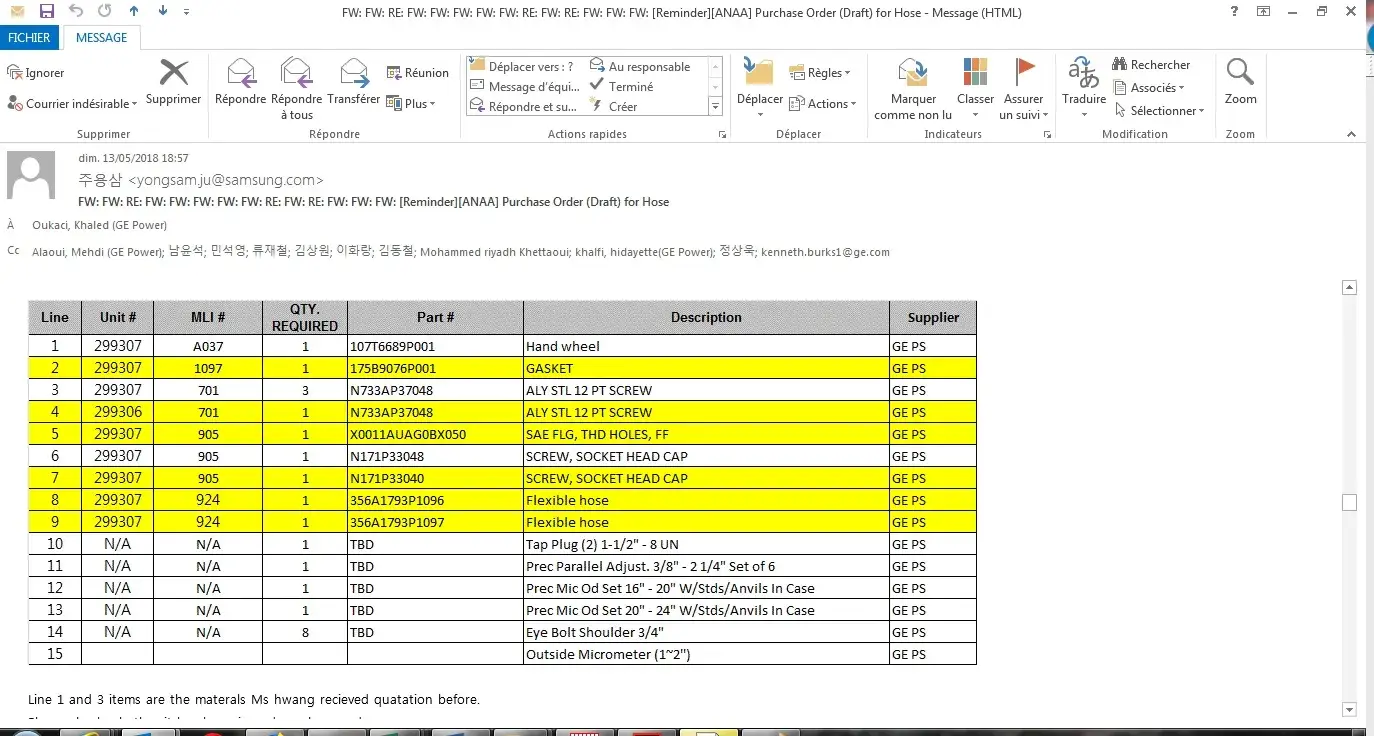The image size is (1374, 736).
Task: Click Répondre à tous icon
Action: (296, 74)
